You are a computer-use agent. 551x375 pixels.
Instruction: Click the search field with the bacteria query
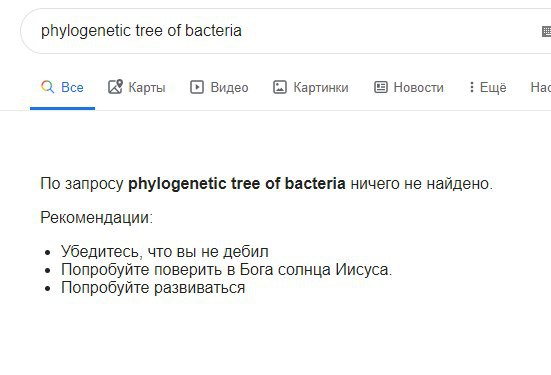285,31
